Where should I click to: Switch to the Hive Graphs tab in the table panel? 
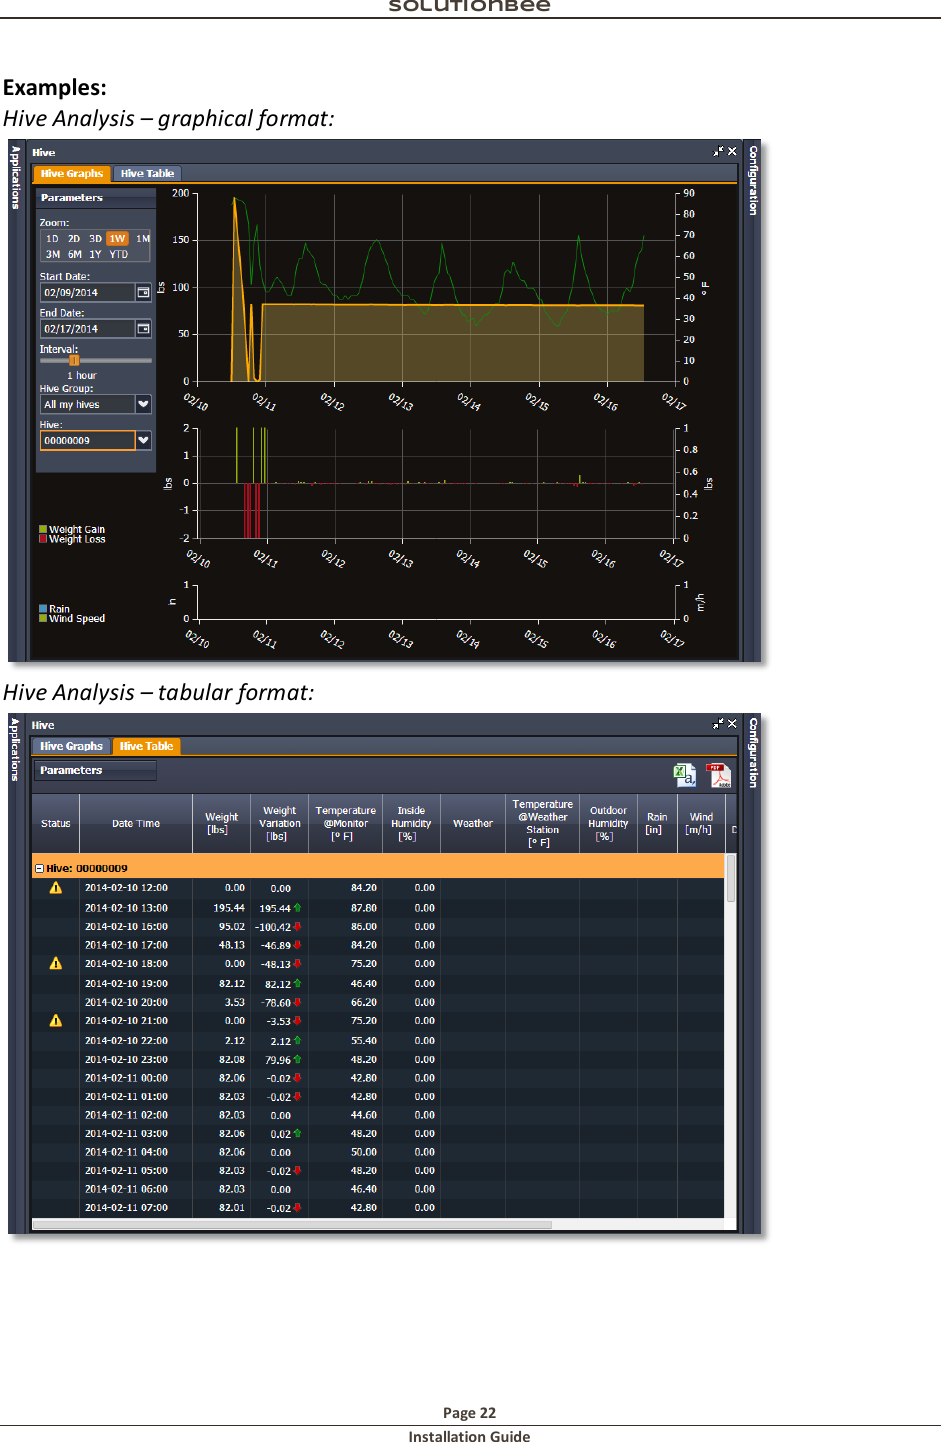pos(70,745)
